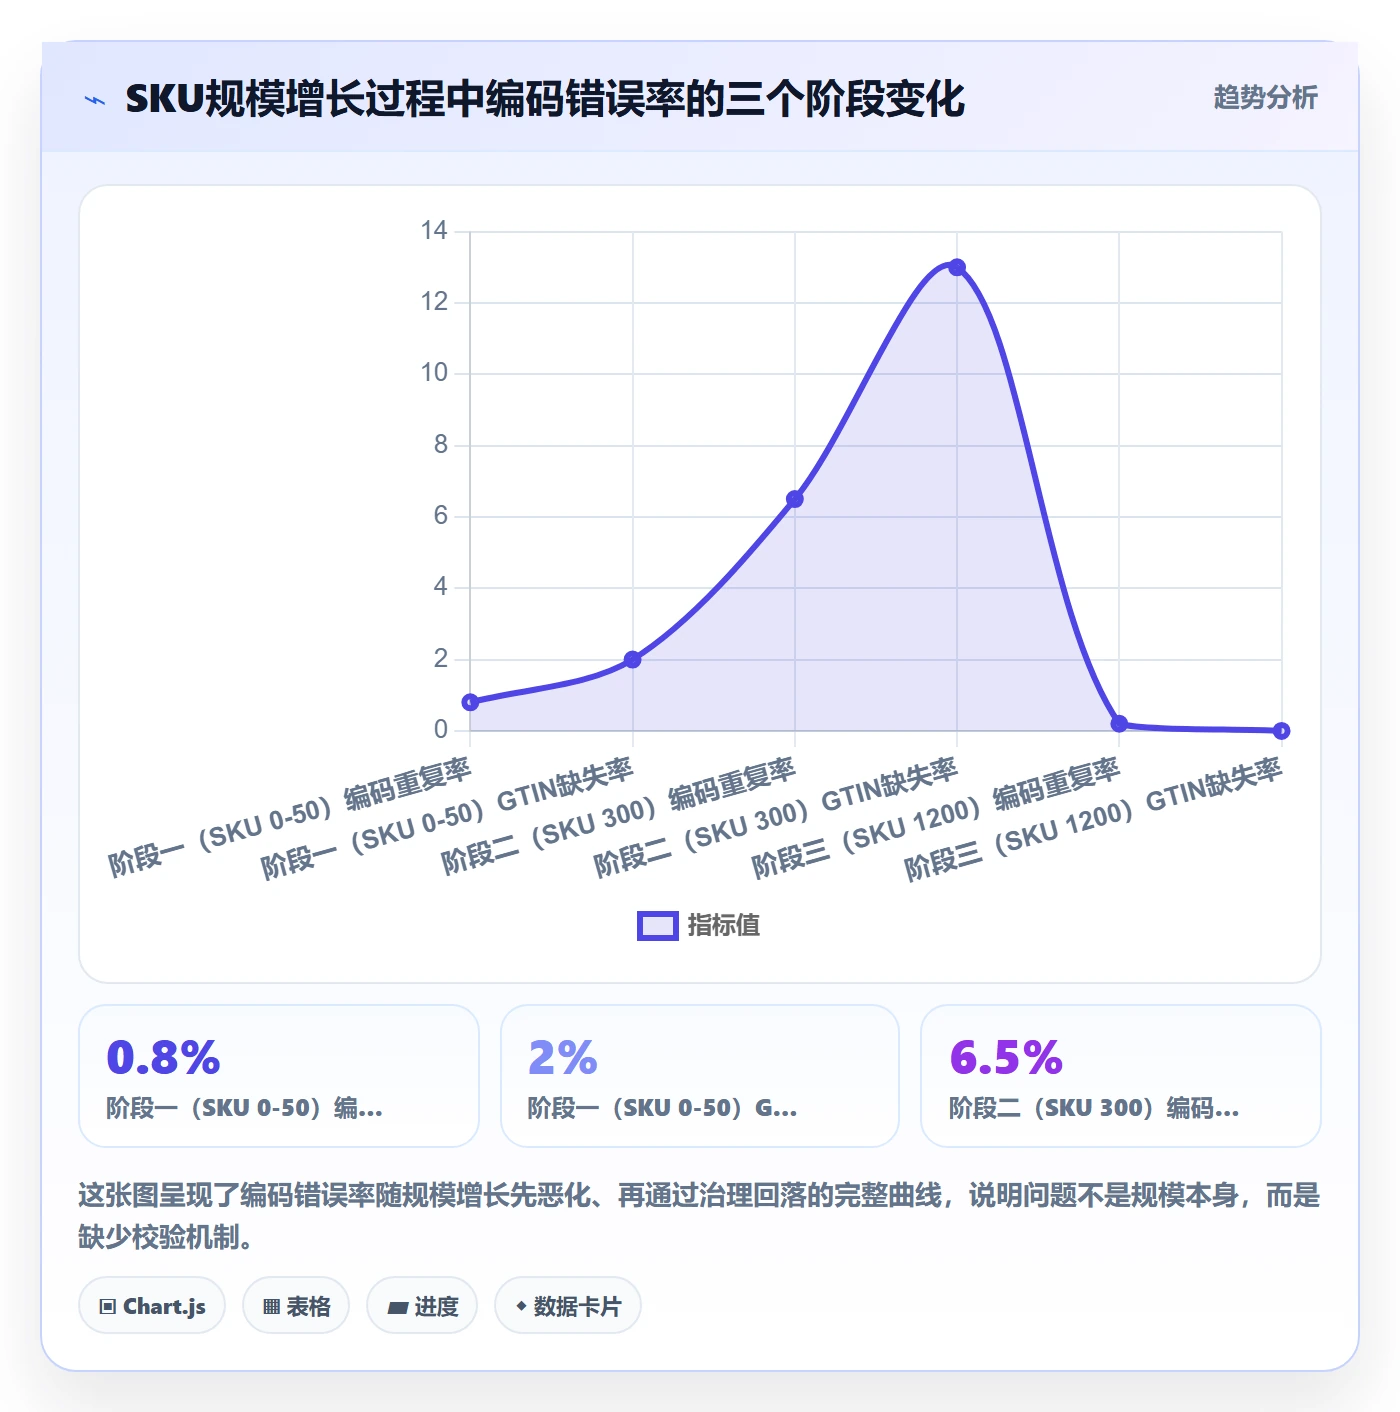Click the data point for 阶段三 编码重复率
This screenshot has height=1412, width=1400.
tap(1119, 724)
